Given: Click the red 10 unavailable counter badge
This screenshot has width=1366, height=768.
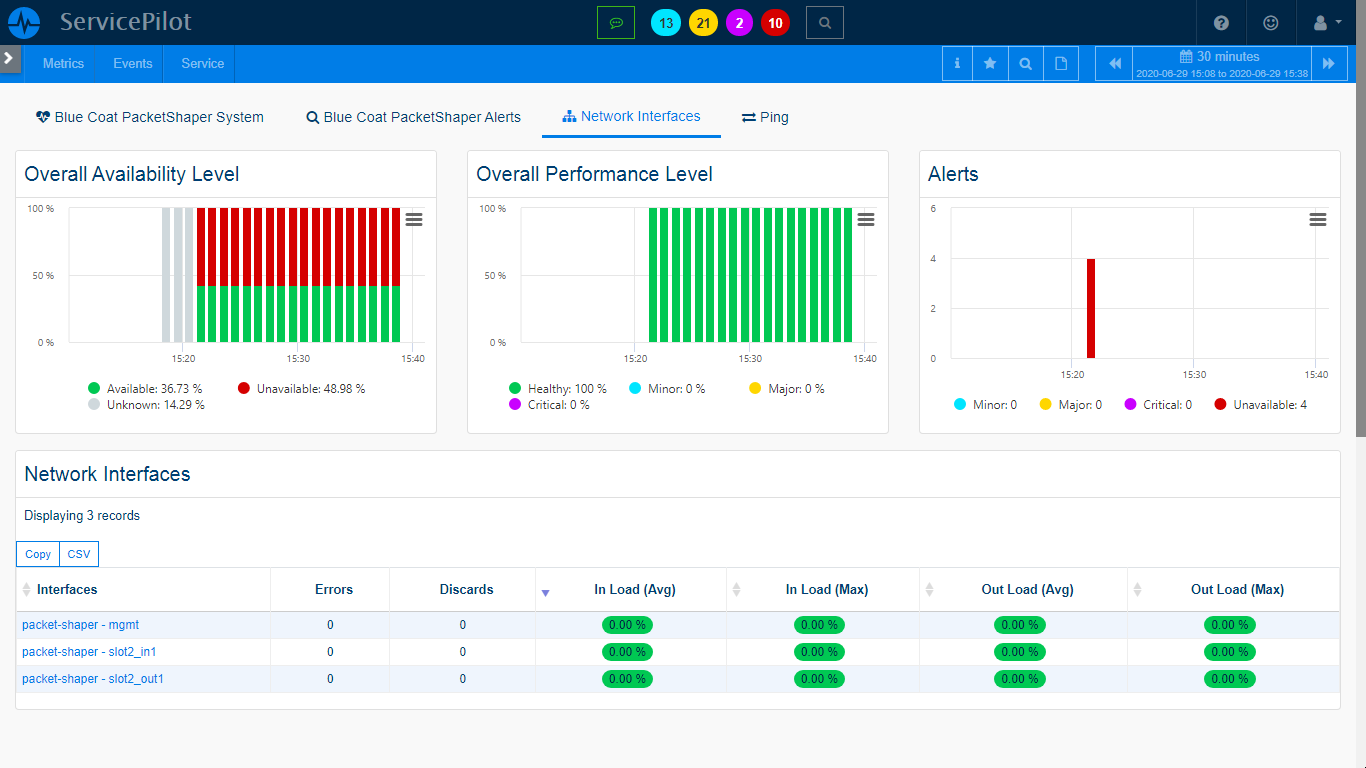Looking at the screenshot, I should coord(775,22).
